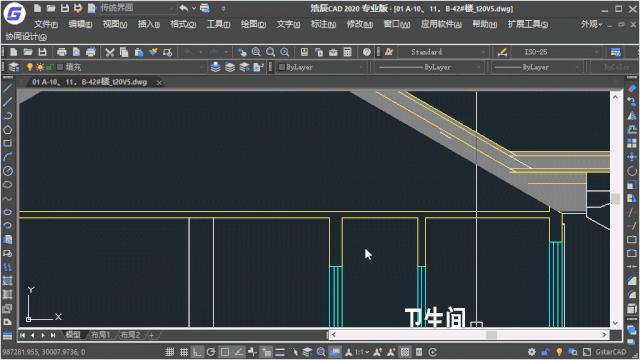Image resolution: width=640 pixels, height=360 pixels.
Task: Select the Line tool in left toolbar
Action: pos(7,88)
